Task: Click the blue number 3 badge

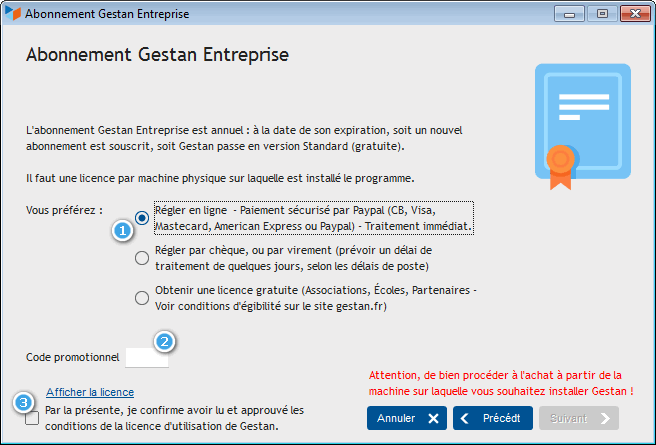Action: point(23,402)
